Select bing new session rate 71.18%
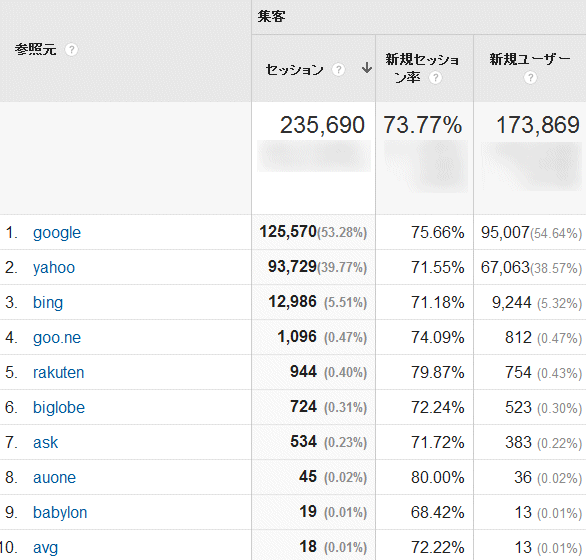 coord(438,302)
